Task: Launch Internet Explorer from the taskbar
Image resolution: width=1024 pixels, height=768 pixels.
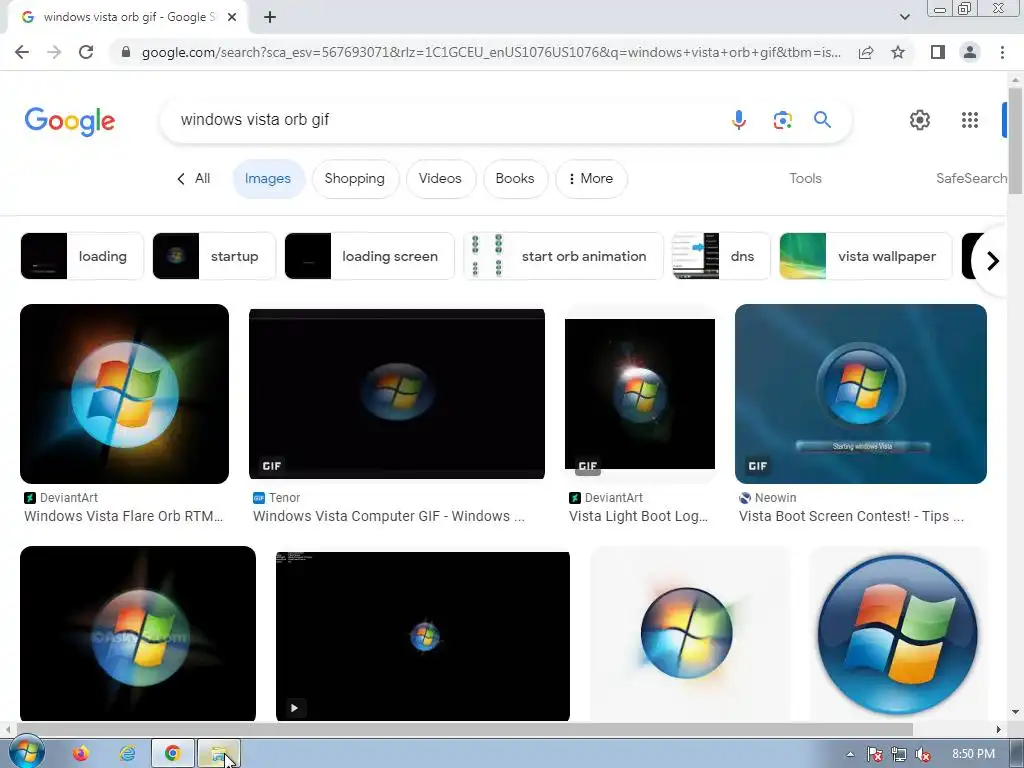Action: click(127, 754)
